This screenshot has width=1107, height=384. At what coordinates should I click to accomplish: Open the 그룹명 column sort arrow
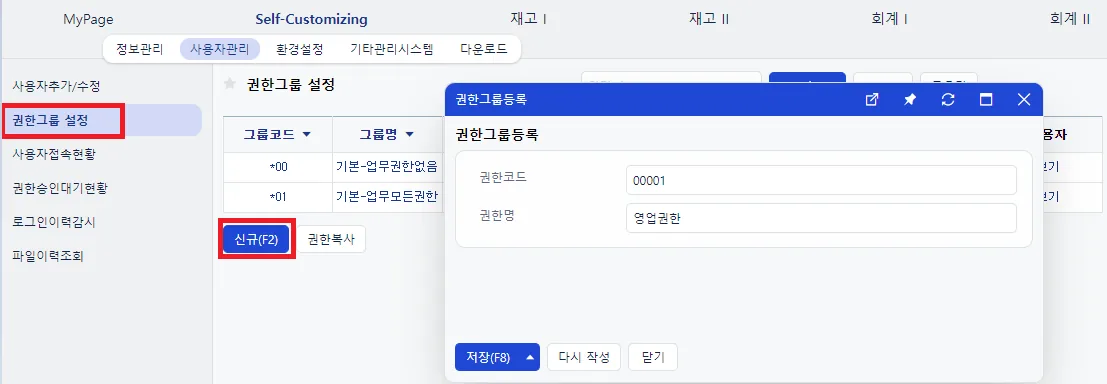409,133
